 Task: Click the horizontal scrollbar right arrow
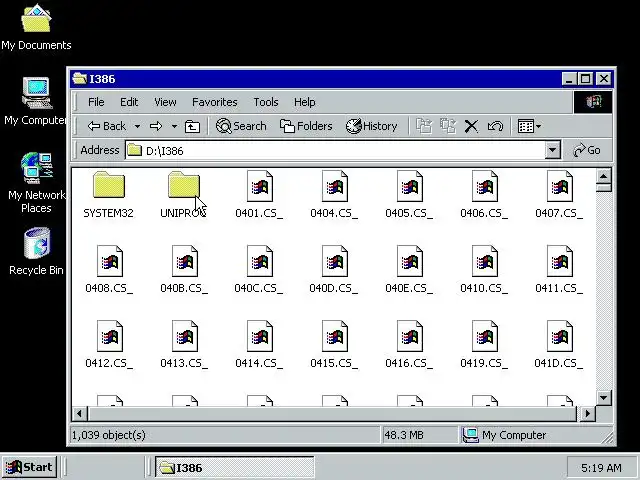(x=587, y=413)
